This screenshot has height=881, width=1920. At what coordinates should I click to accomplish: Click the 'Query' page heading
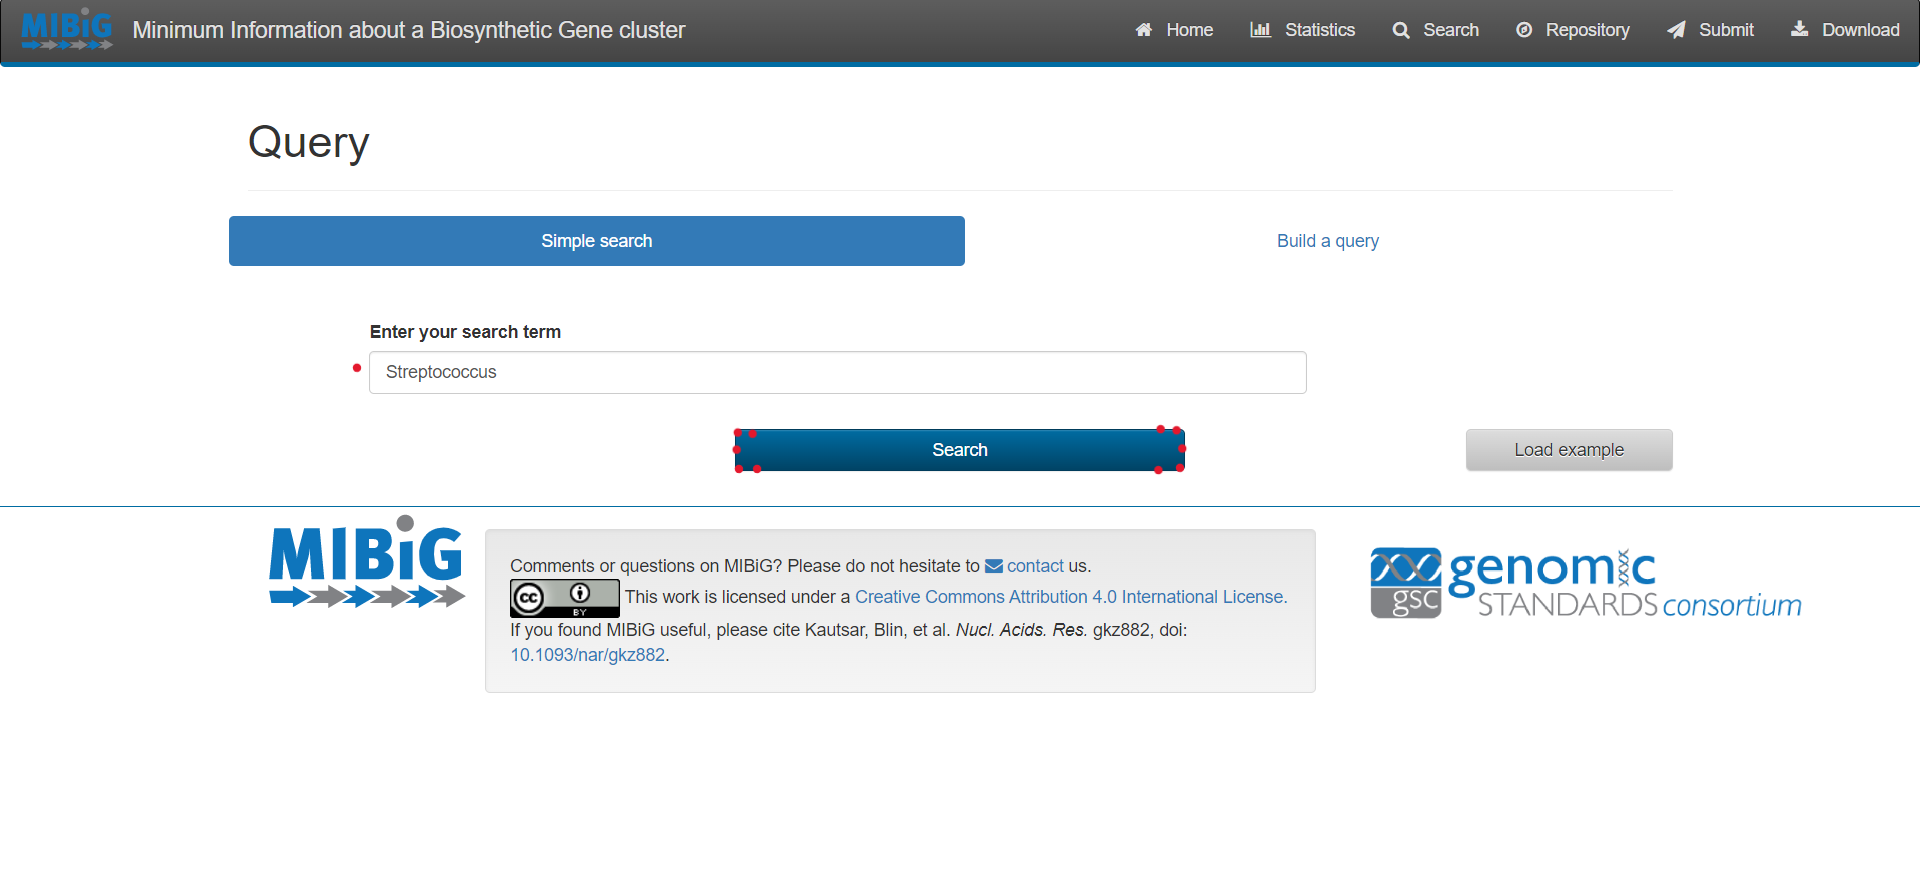pyautogui.click(x=309, y=142)
